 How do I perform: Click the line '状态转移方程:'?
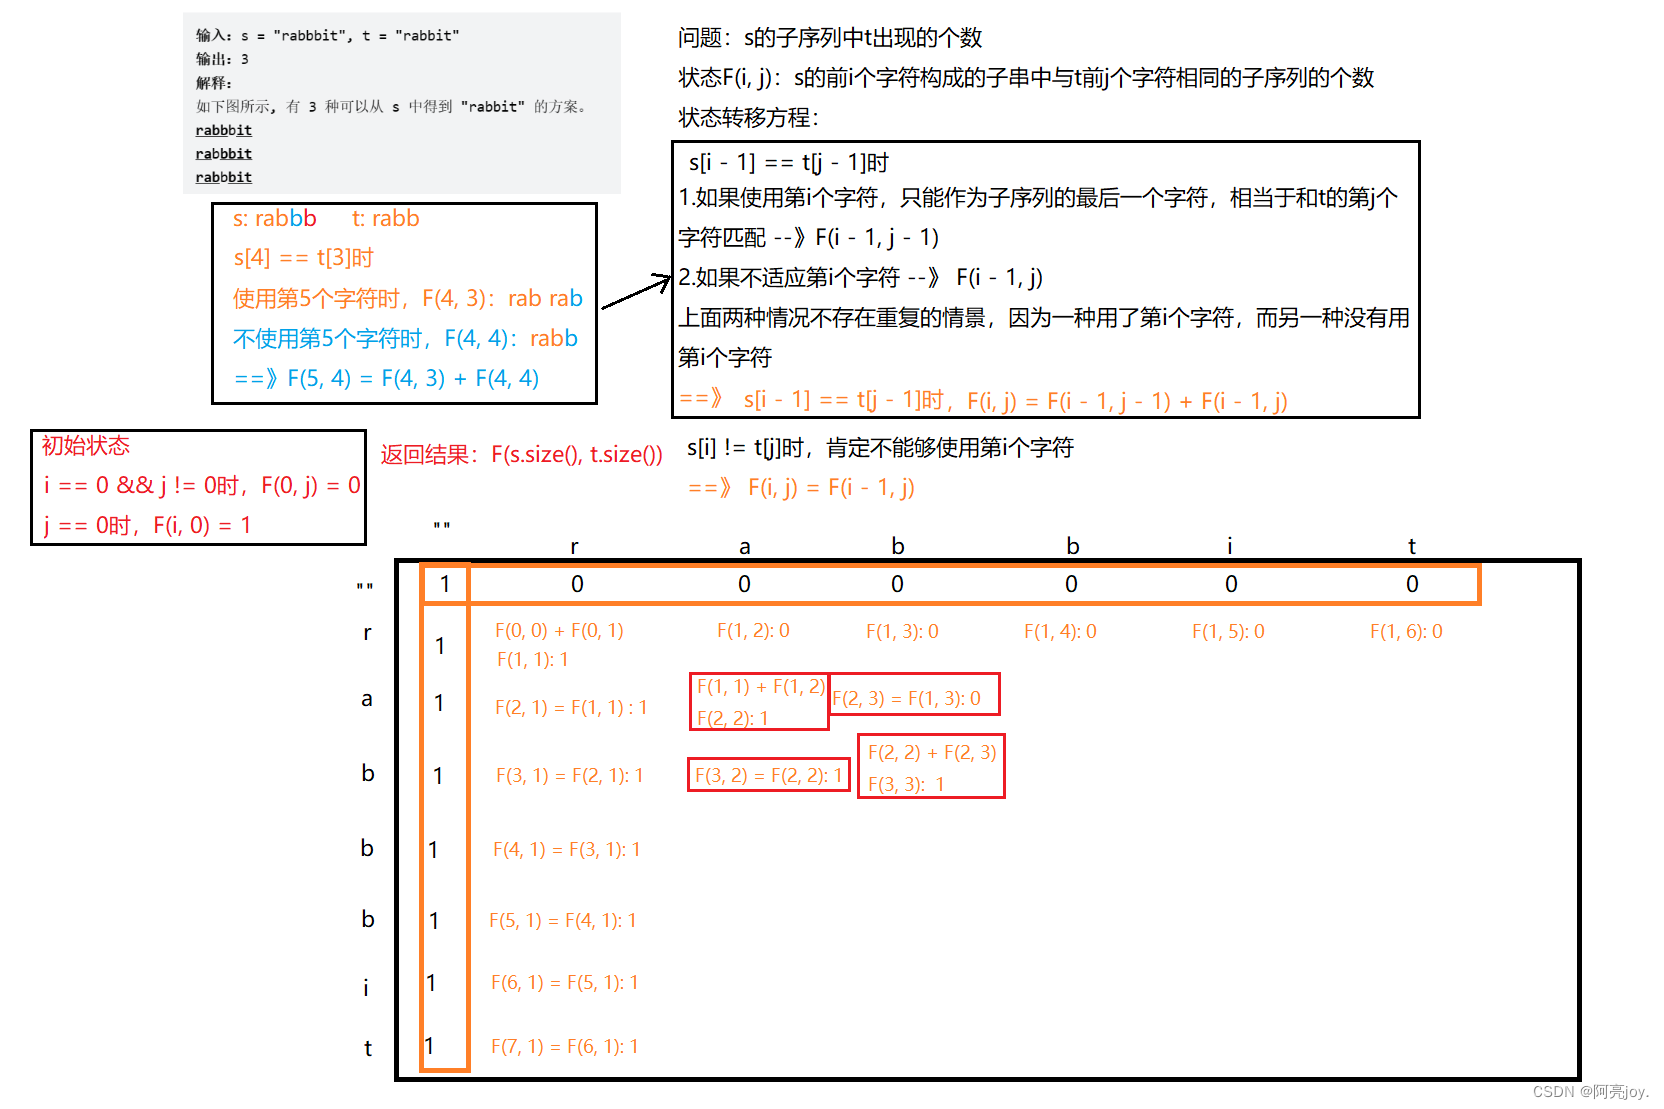[749, 118]
